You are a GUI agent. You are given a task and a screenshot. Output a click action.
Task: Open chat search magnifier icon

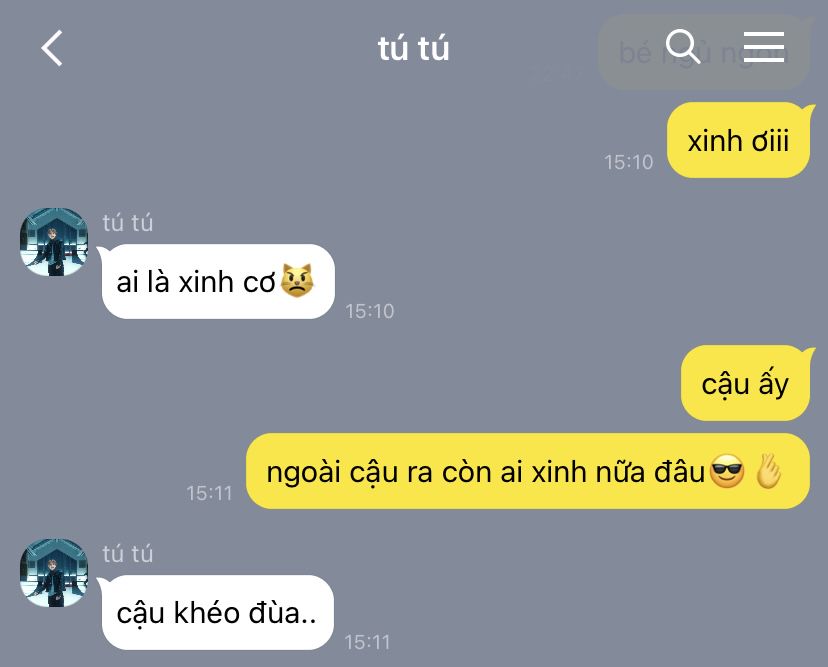click(683, 46)
